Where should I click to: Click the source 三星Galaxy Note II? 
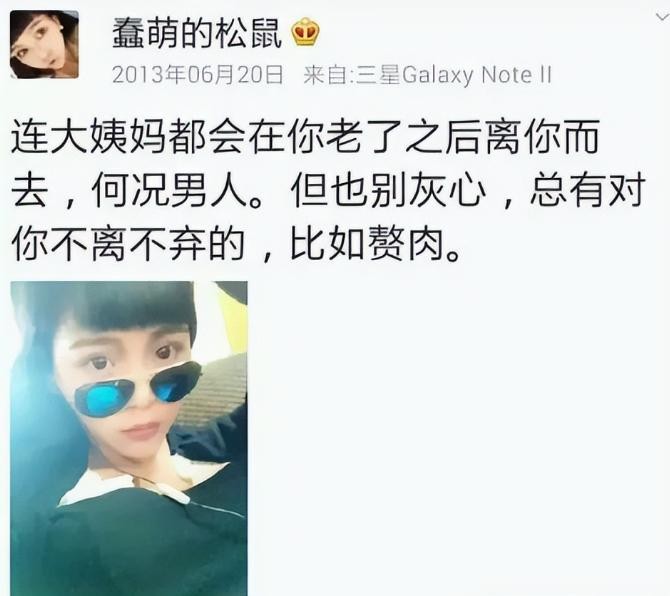tap(454, 75)
